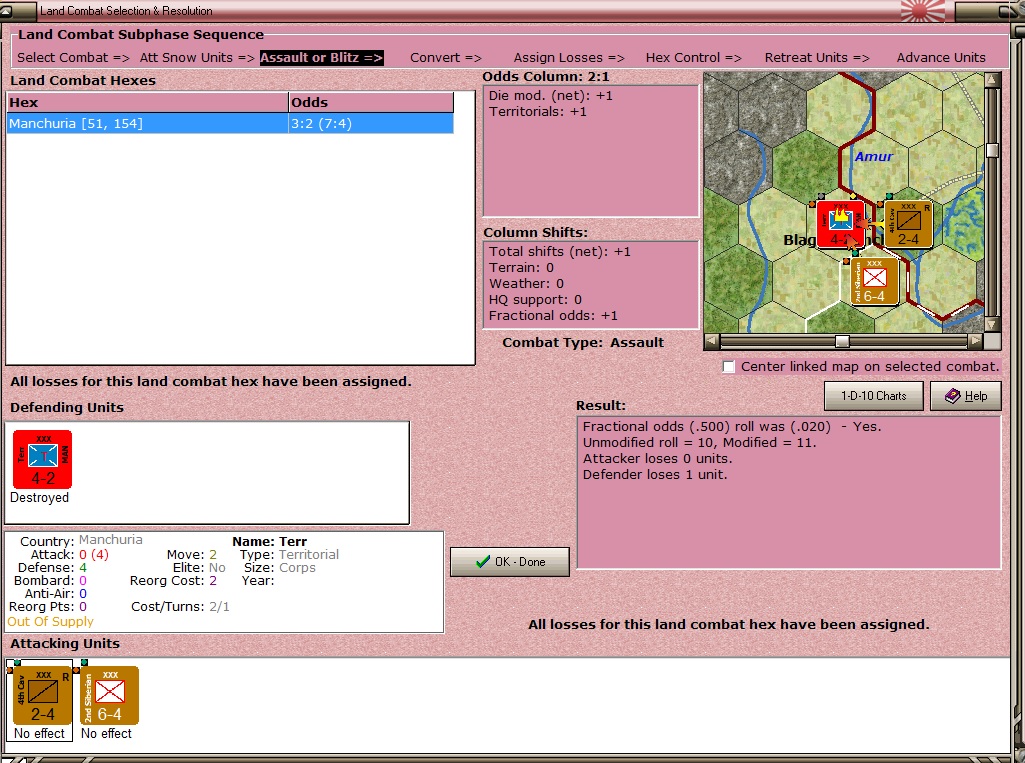Open the 1-D-10 Charts
The width and height of the screenshot is (1025, 763).
coord(874,396)
